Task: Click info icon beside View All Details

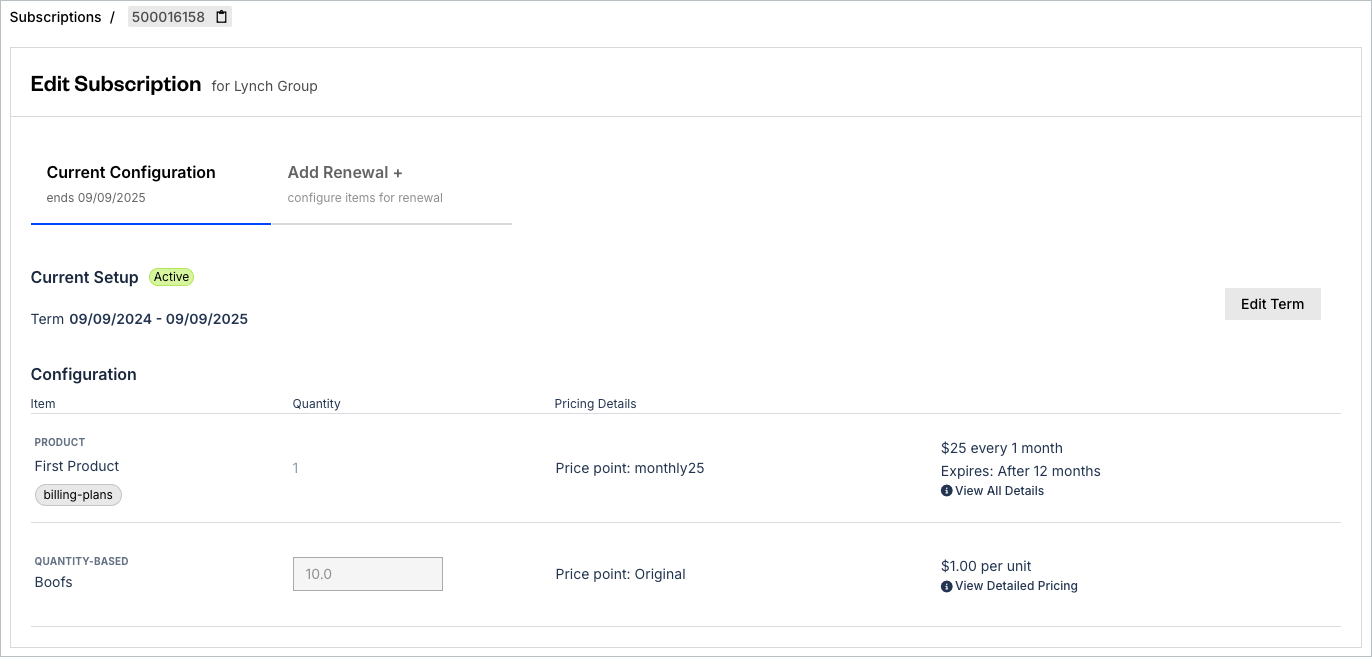Action: 946,491
